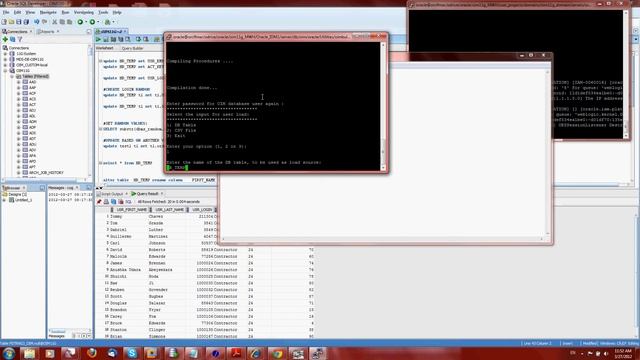Open Windows Explorer folder on the taskbar

(x=29, y=353)
